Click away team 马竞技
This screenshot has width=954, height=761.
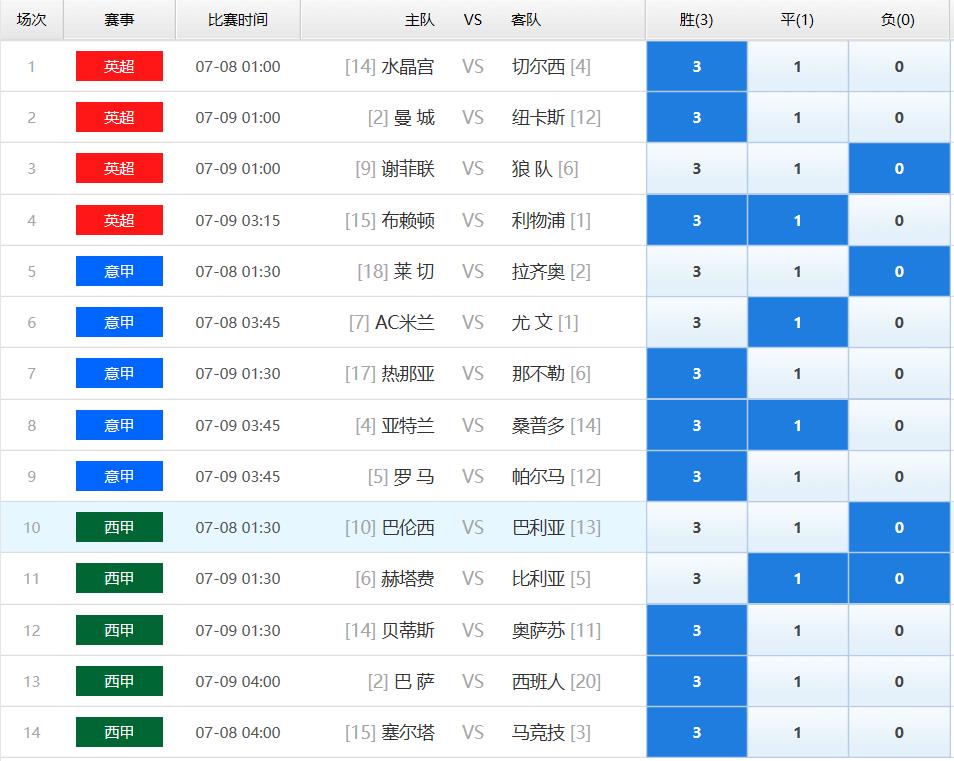point(538,733)
